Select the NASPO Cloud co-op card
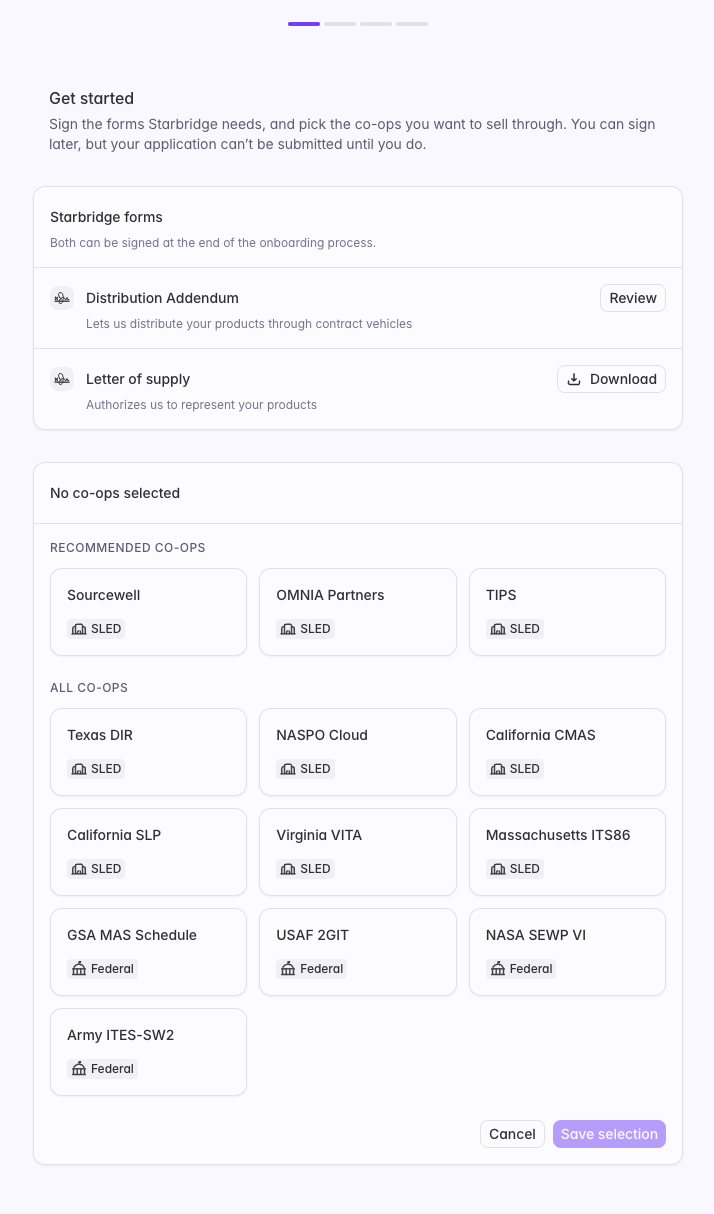714x1214 pixels. tap(358, 752)
